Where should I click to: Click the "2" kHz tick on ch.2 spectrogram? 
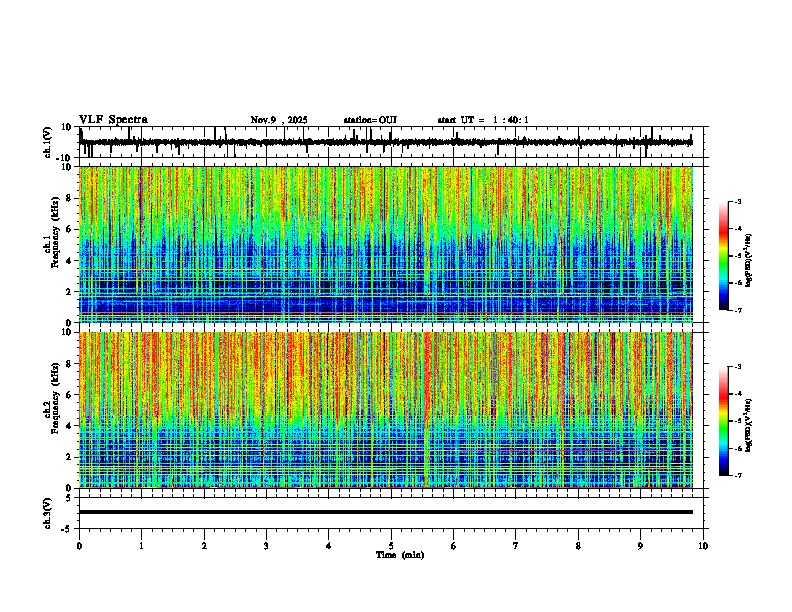point(69,457)
